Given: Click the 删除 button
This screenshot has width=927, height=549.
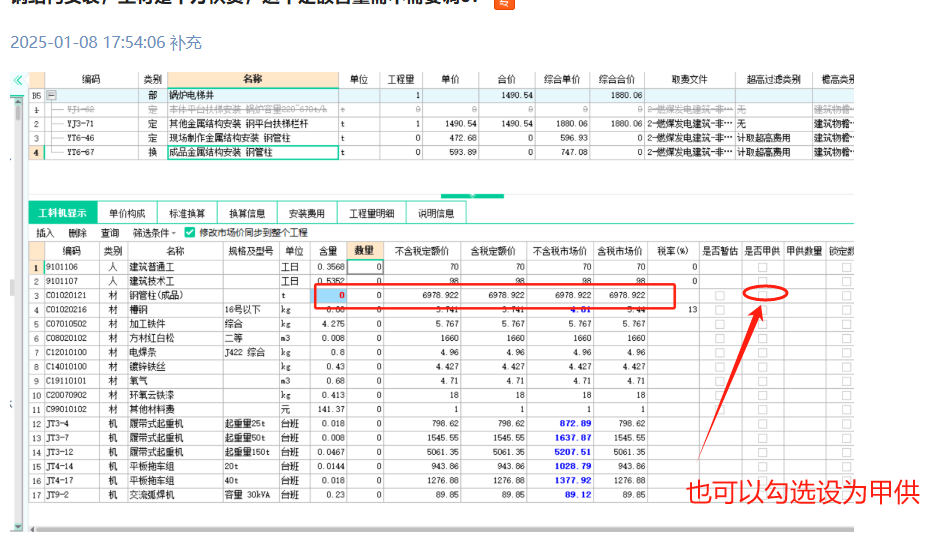Looking at the screenshot, I should click(x=77, y=233).
